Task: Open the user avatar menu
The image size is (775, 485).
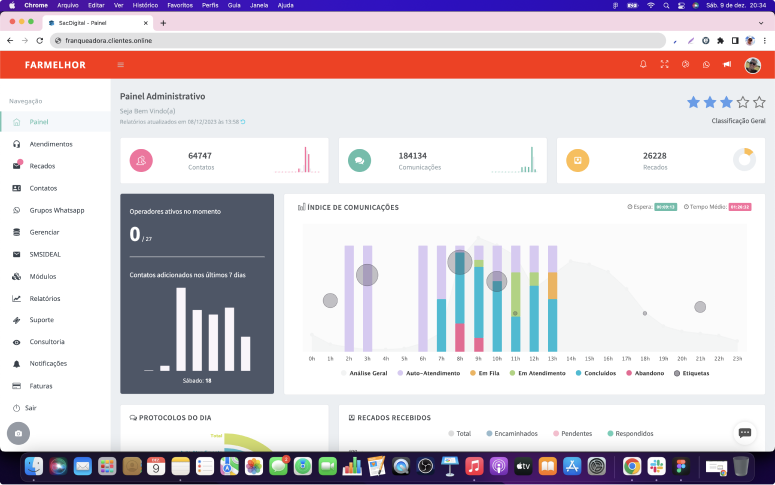Action: coord(752,65)
